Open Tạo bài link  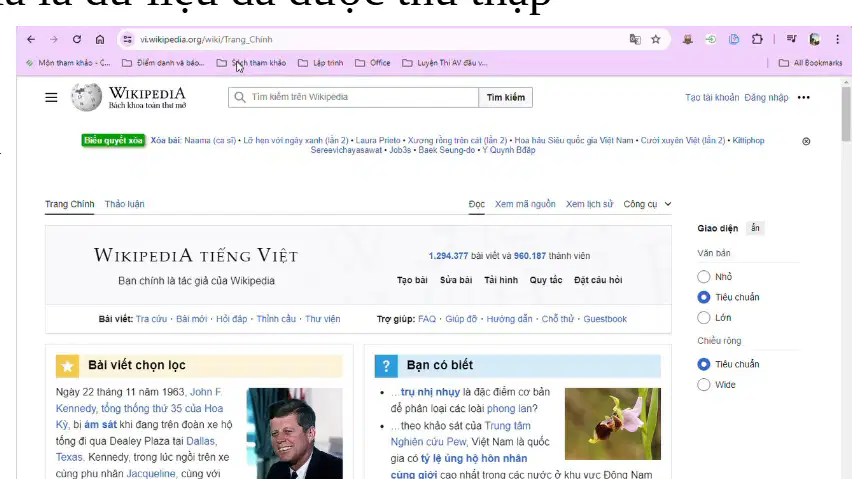point(412,280)
